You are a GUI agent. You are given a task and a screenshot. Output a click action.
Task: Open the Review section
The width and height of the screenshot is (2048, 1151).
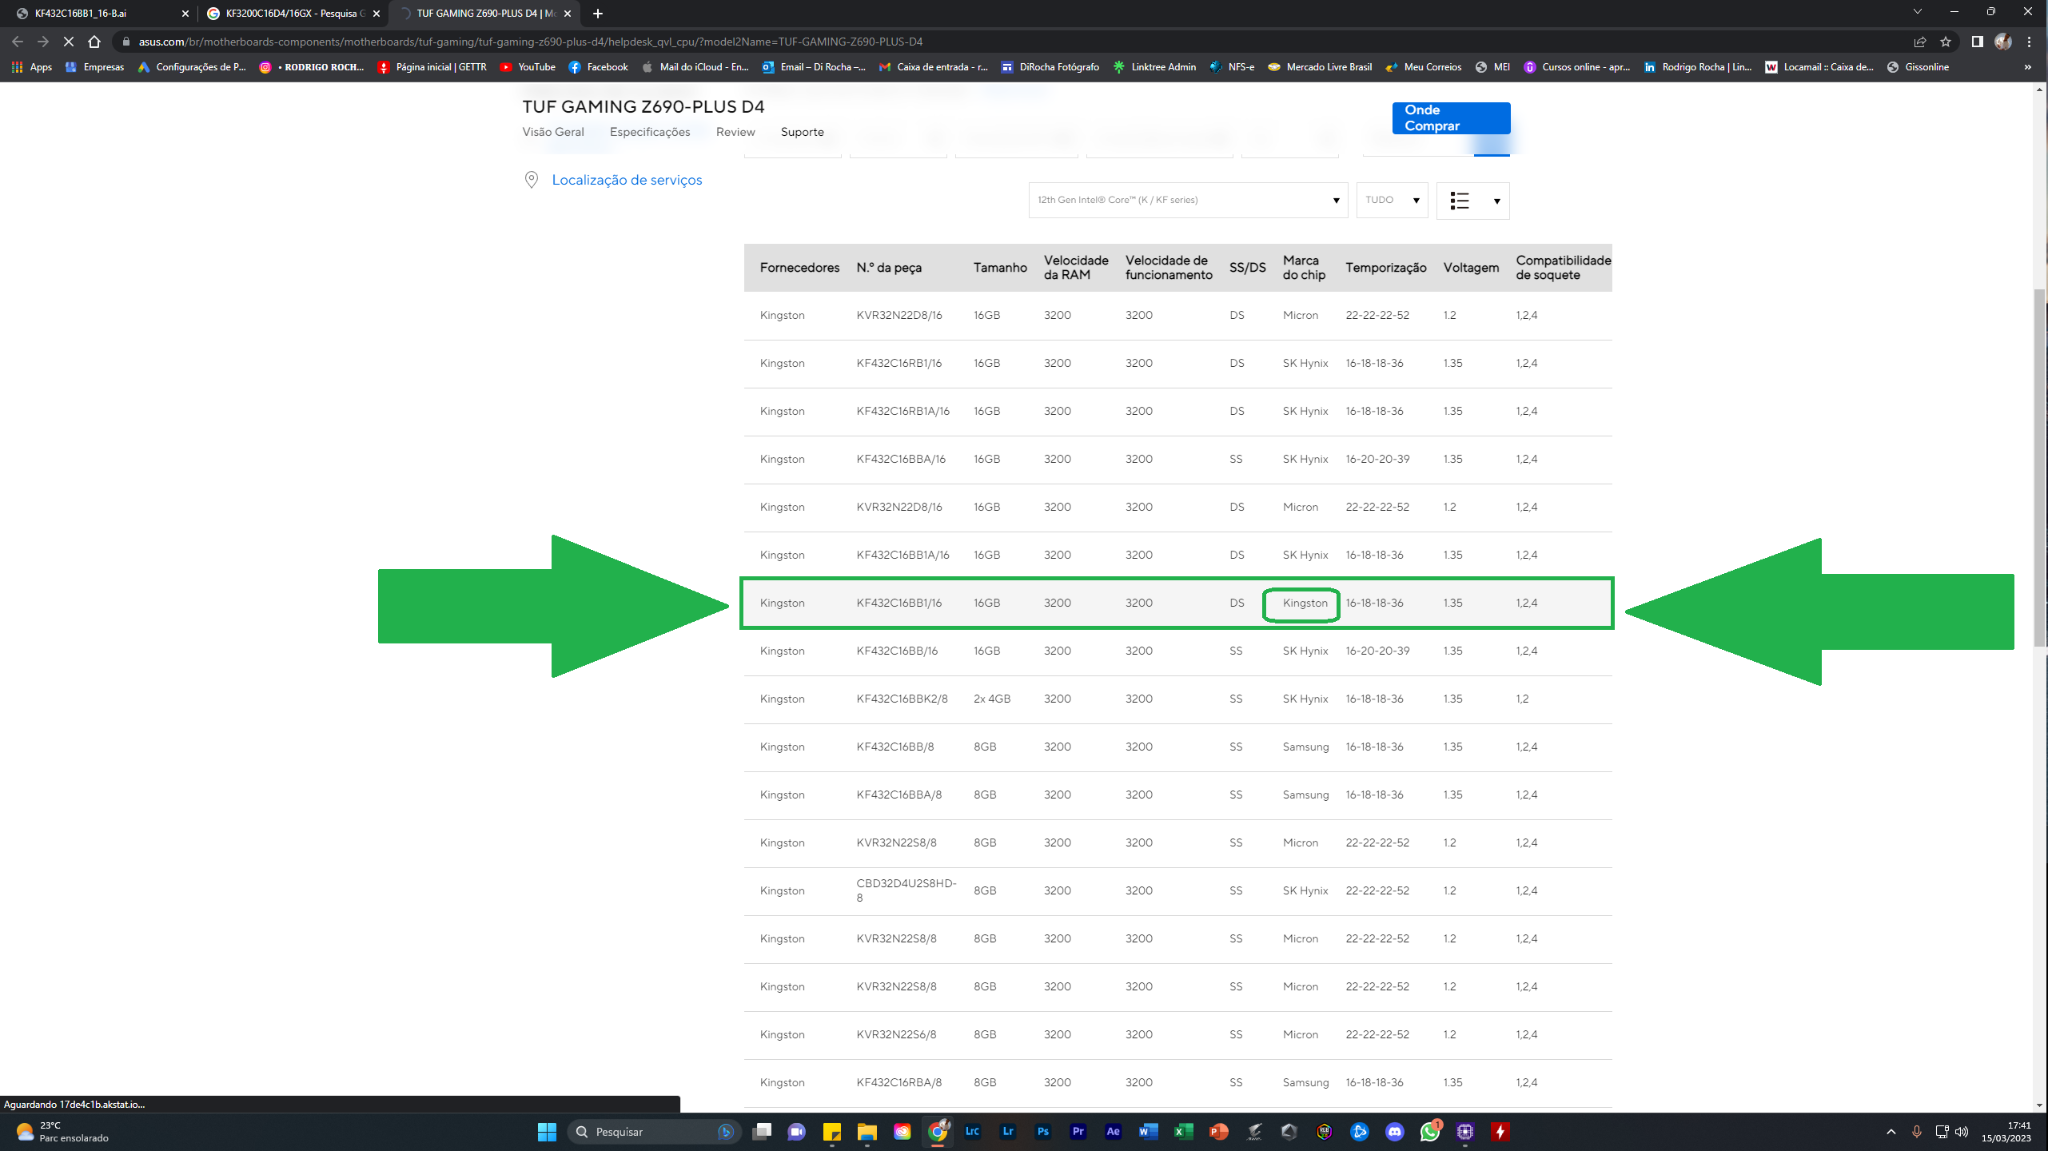click(735, 132)
